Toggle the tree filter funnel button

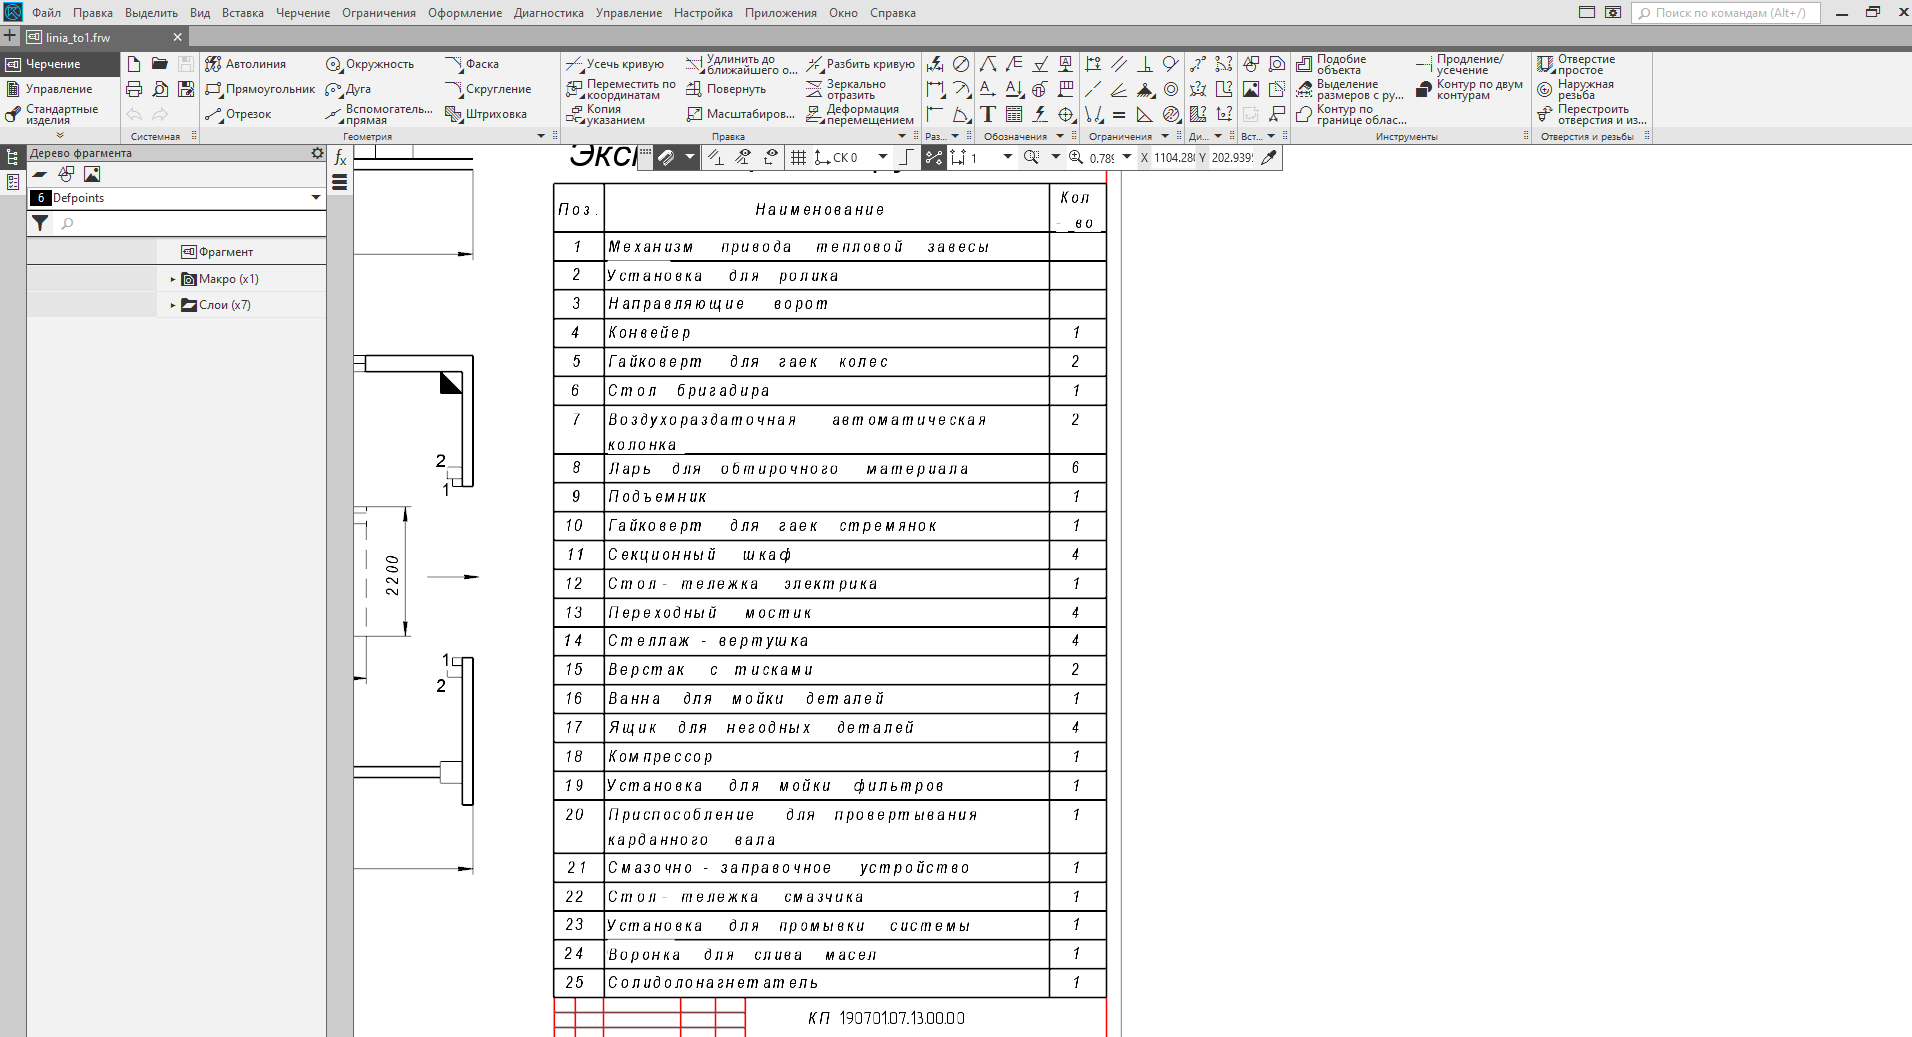(x=40, y=223)
